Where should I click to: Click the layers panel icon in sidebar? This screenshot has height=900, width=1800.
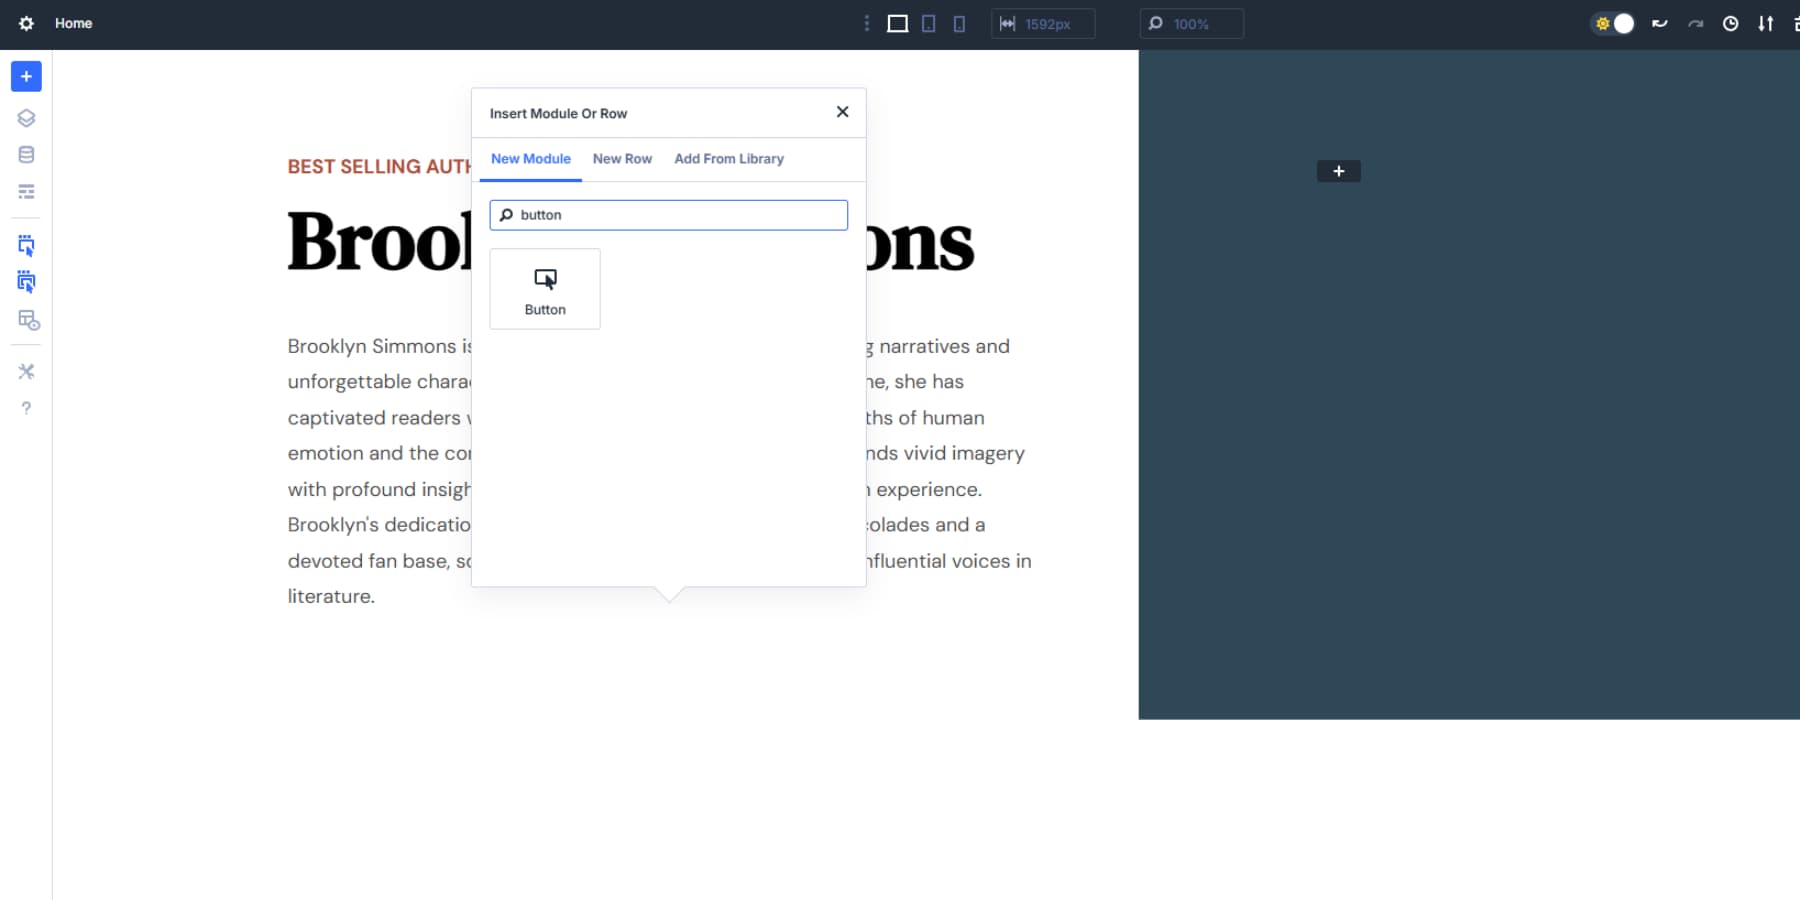[26, 117]
